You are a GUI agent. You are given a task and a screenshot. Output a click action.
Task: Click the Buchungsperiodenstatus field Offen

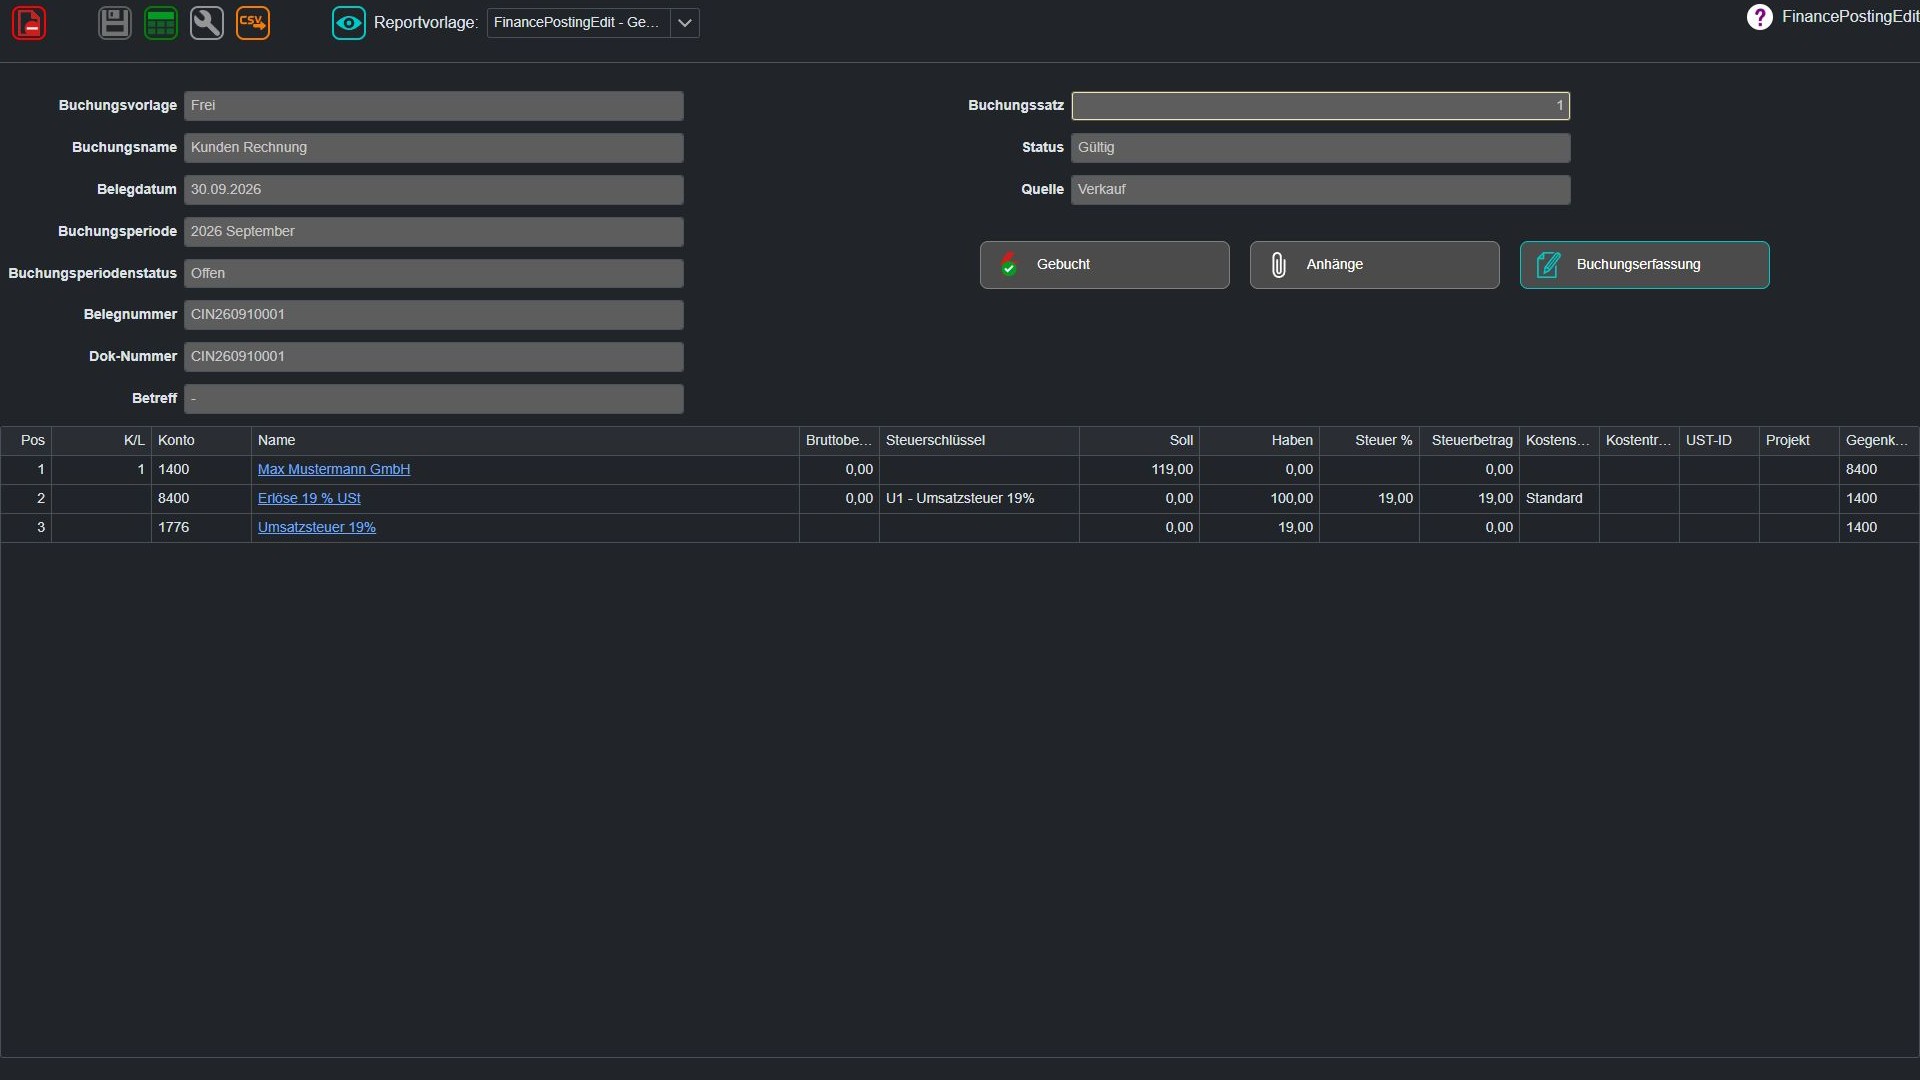[434, 274]
